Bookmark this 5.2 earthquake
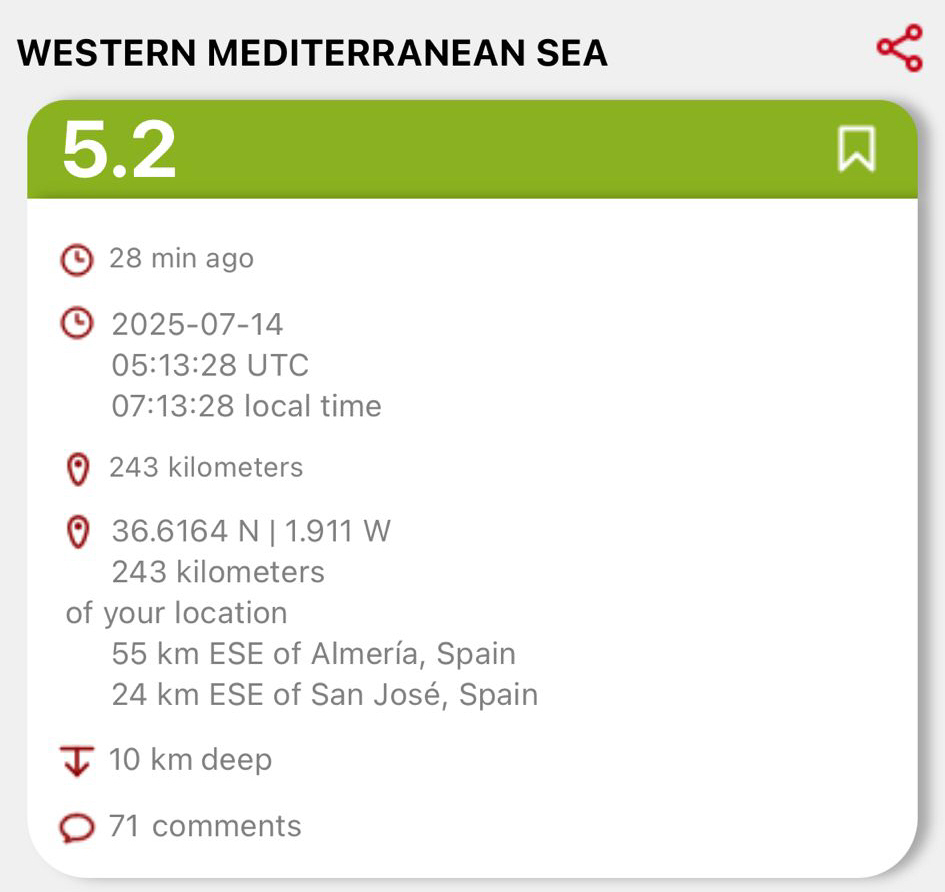The image size is (945, 892). coord(856,150)
